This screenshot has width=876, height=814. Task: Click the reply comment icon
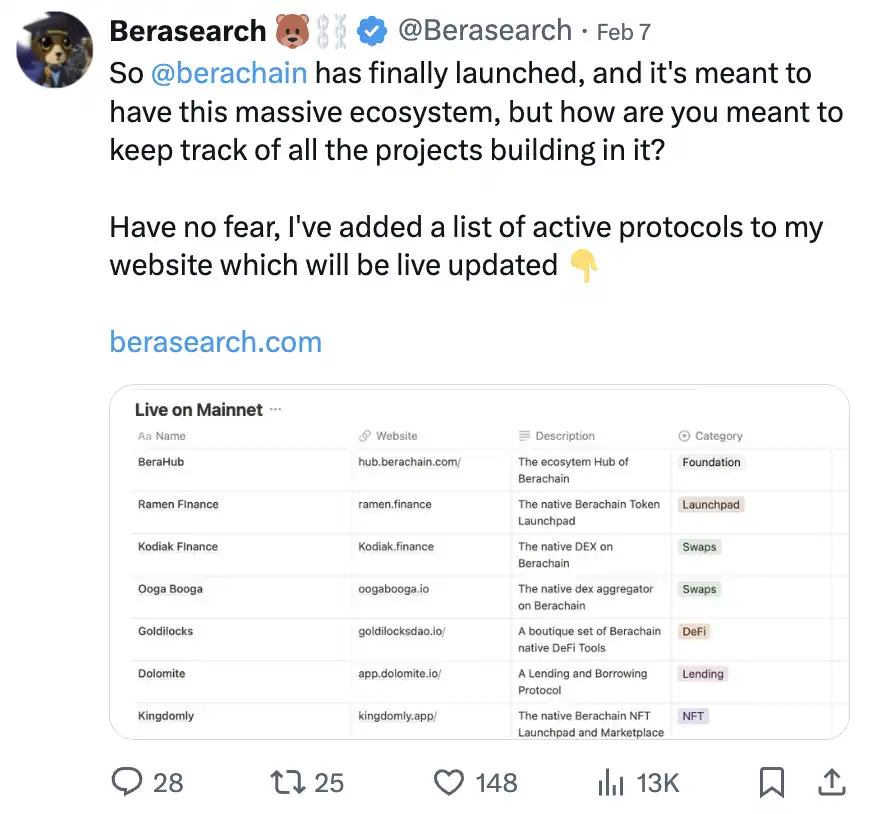pyautogui.click(x=126, y=781)
